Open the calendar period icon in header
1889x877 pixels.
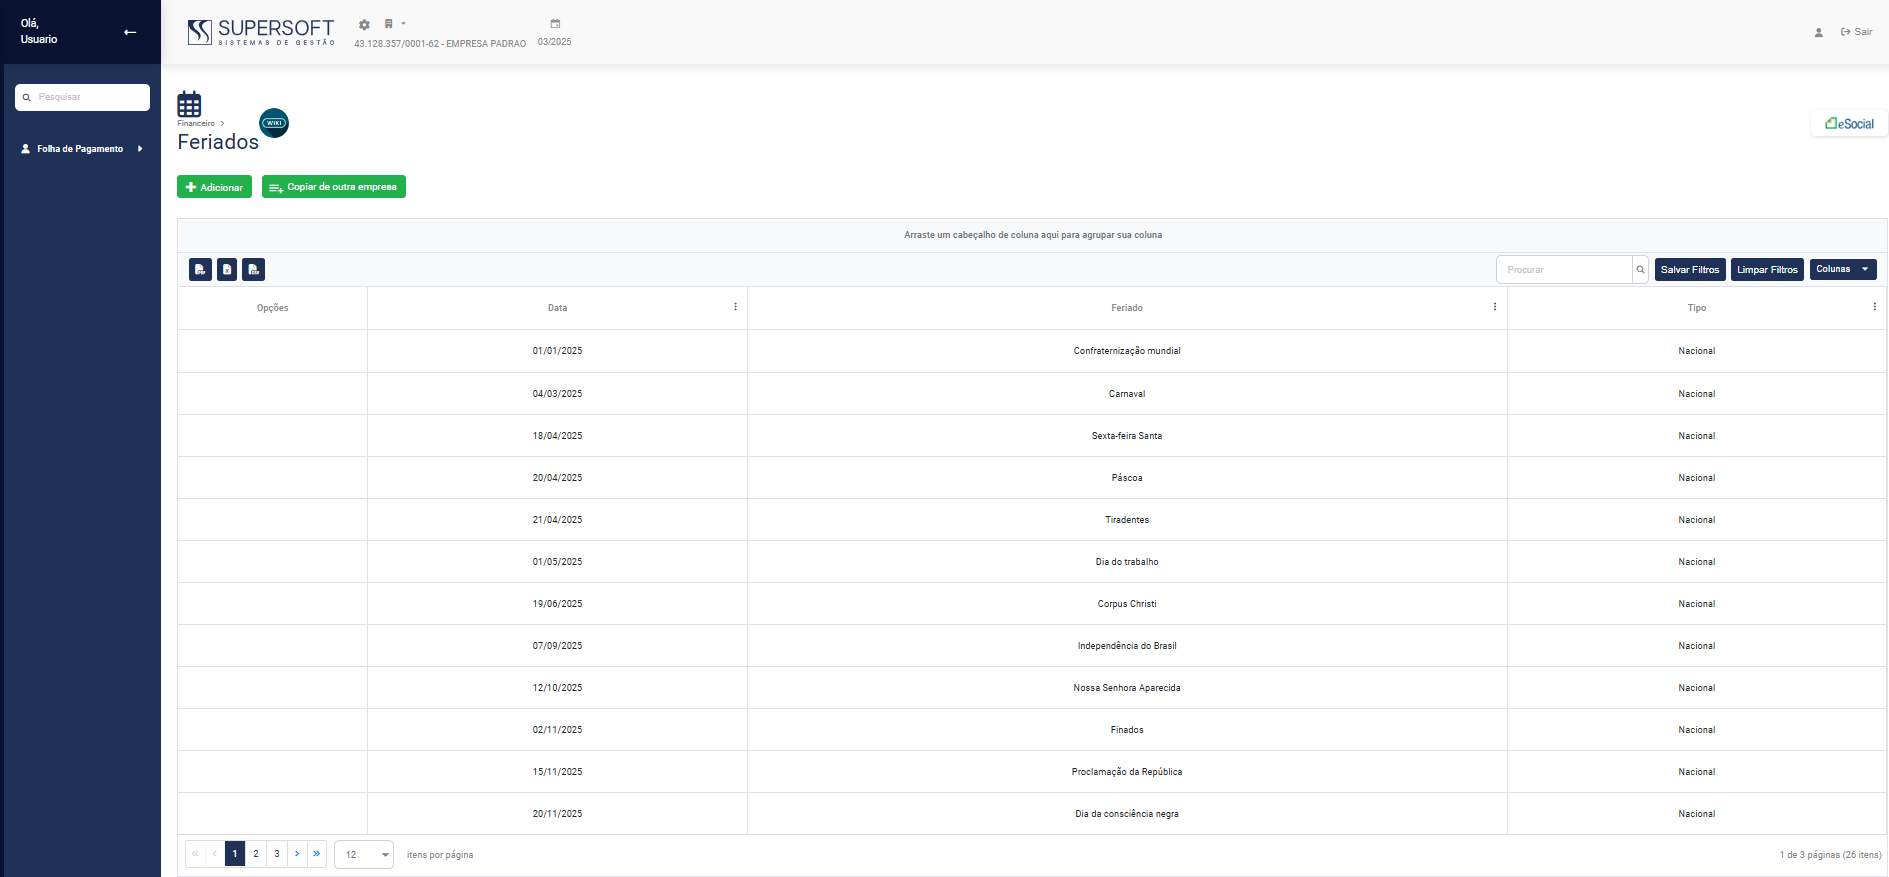[x=555, y=24]
